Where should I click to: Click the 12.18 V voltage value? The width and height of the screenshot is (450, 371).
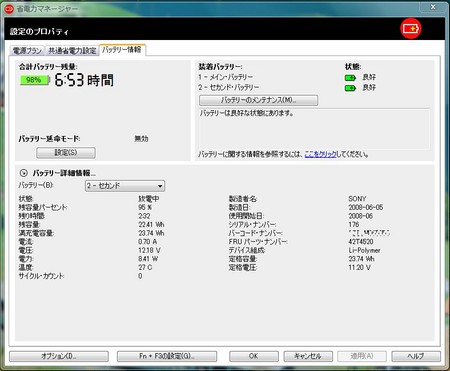click(149, 250)
